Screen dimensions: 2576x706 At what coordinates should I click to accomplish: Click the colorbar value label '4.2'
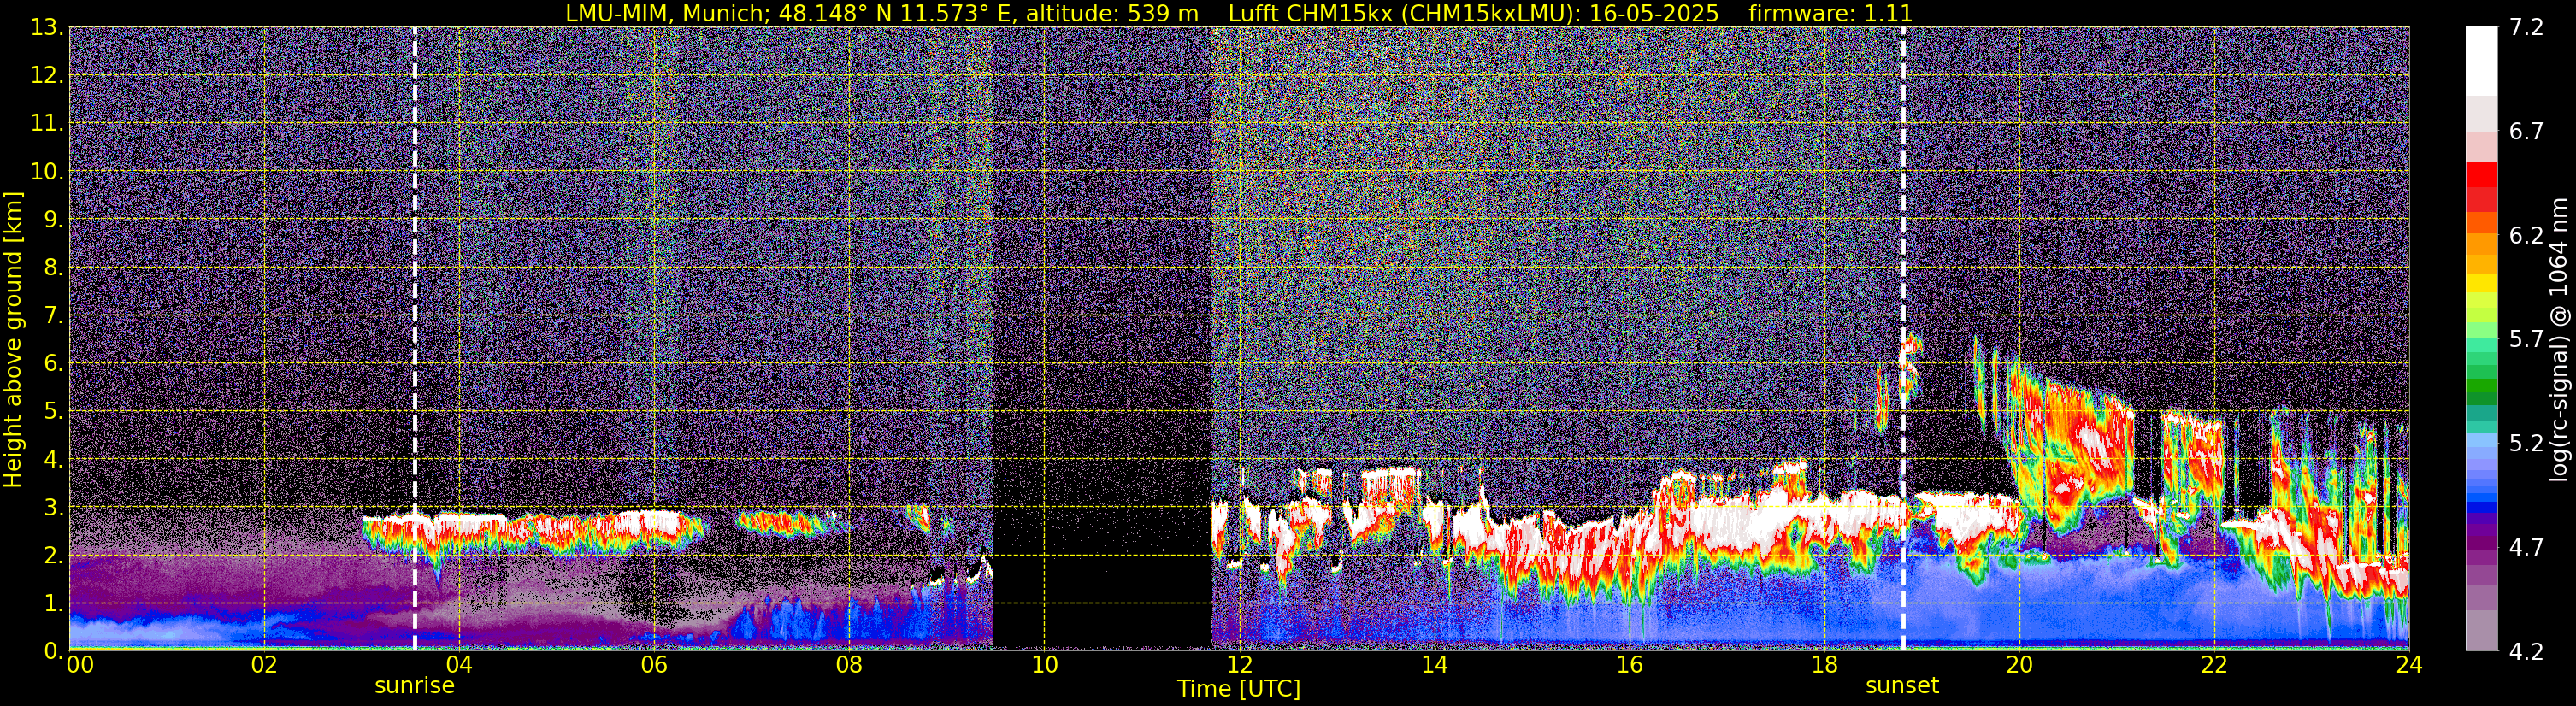pyautogui.click(x=2526, y=652)
